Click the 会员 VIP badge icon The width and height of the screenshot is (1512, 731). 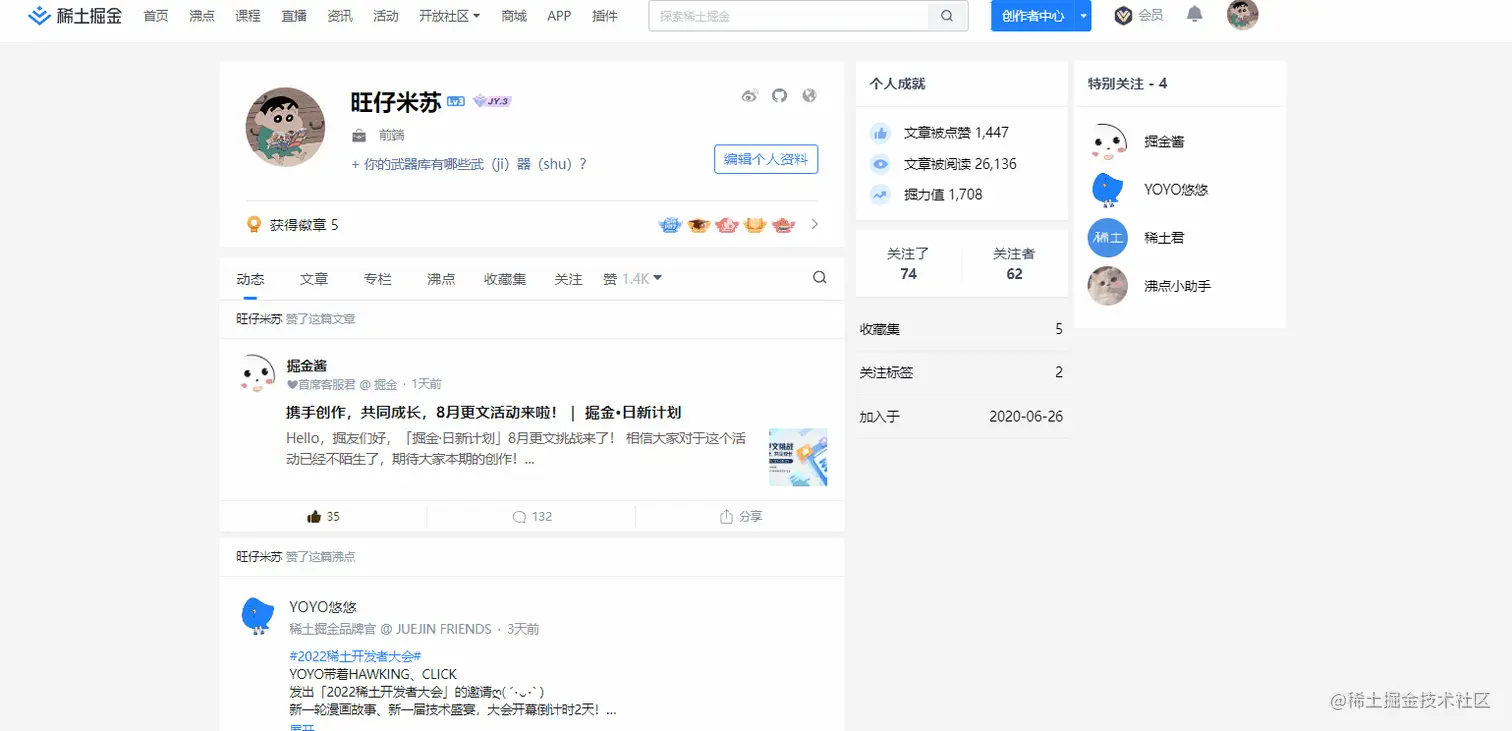(x=1123, y=15)
